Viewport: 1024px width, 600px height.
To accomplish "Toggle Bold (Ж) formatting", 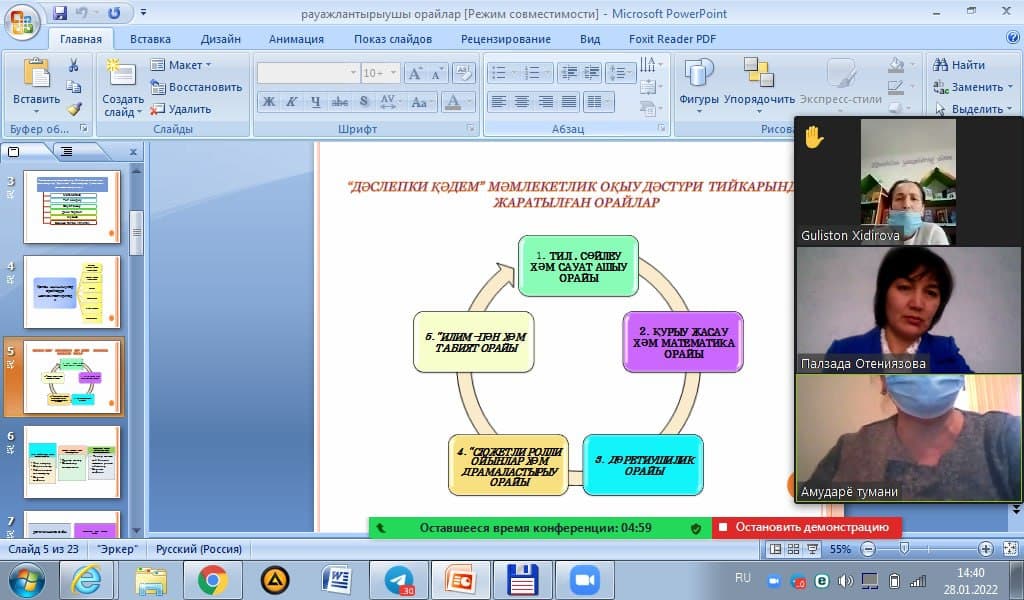I will 268,102.
